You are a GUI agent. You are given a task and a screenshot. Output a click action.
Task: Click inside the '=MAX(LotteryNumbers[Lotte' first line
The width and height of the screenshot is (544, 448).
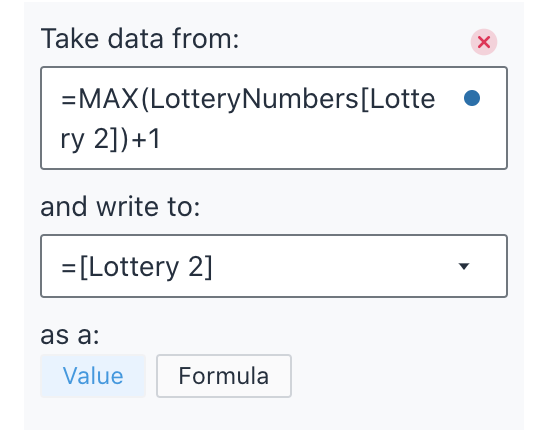tap(248, 100)
